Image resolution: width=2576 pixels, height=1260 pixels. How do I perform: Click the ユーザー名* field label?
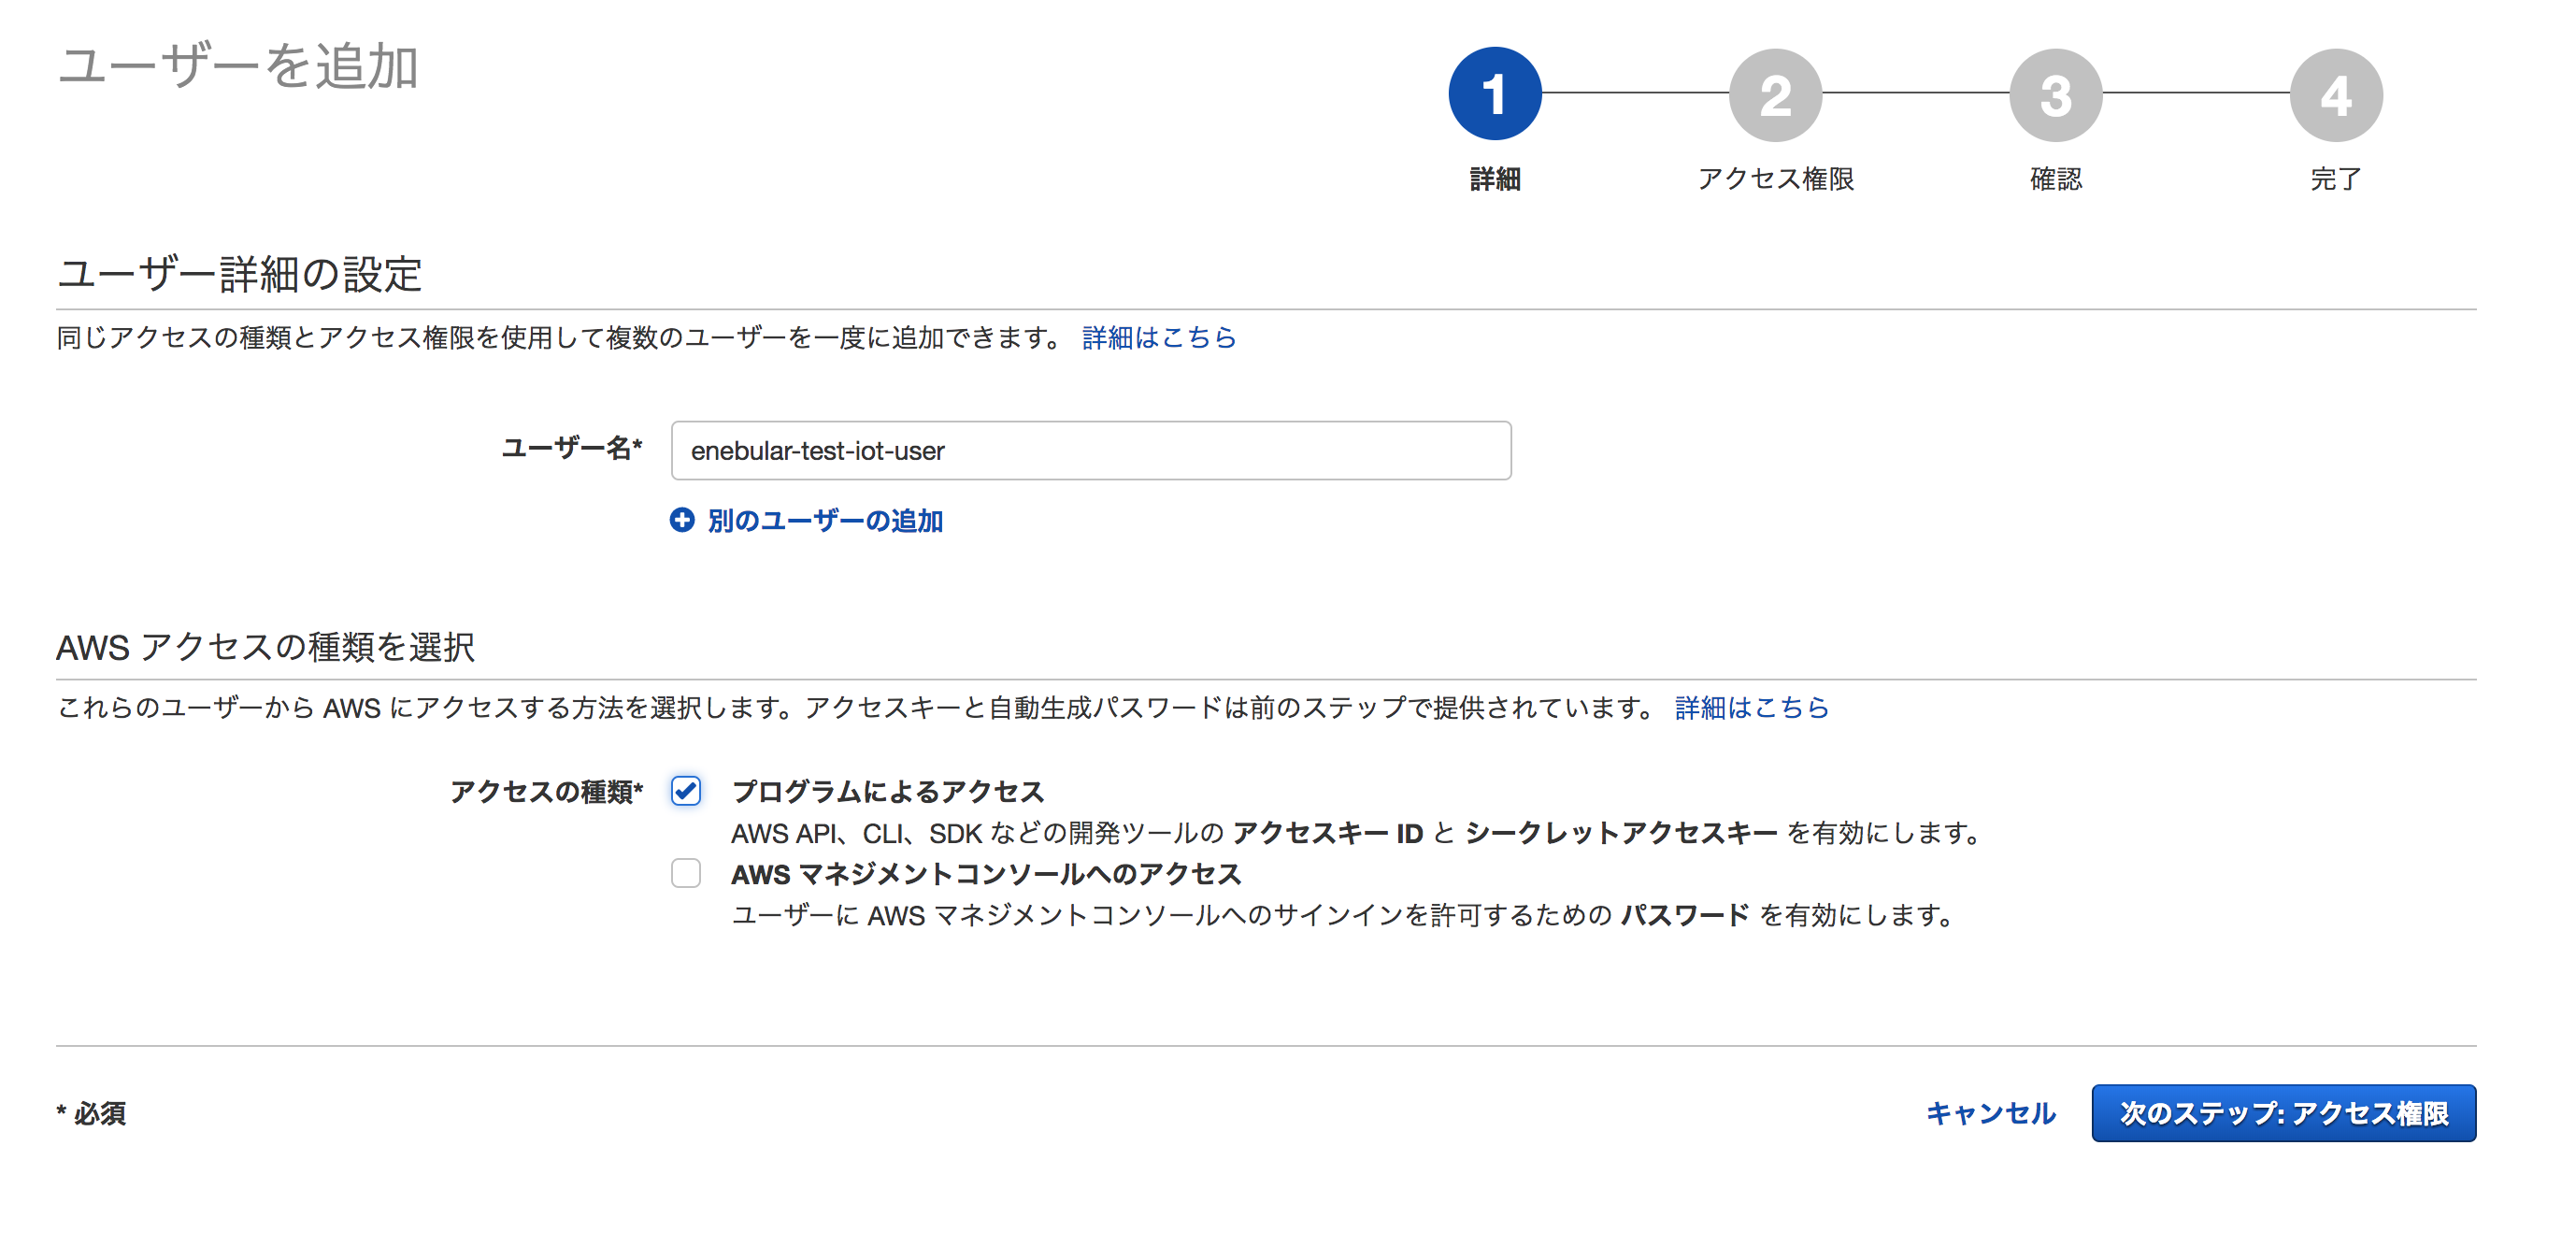point(571,448)
